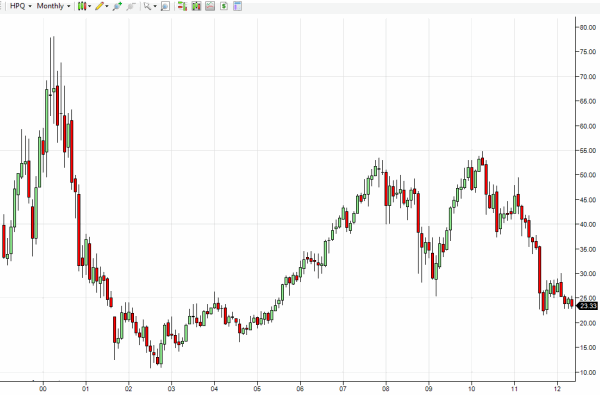The height and width of the screenshot is (395, 600).
Task: Open the HPQ symbol dropdown
Action: point(21,6)
